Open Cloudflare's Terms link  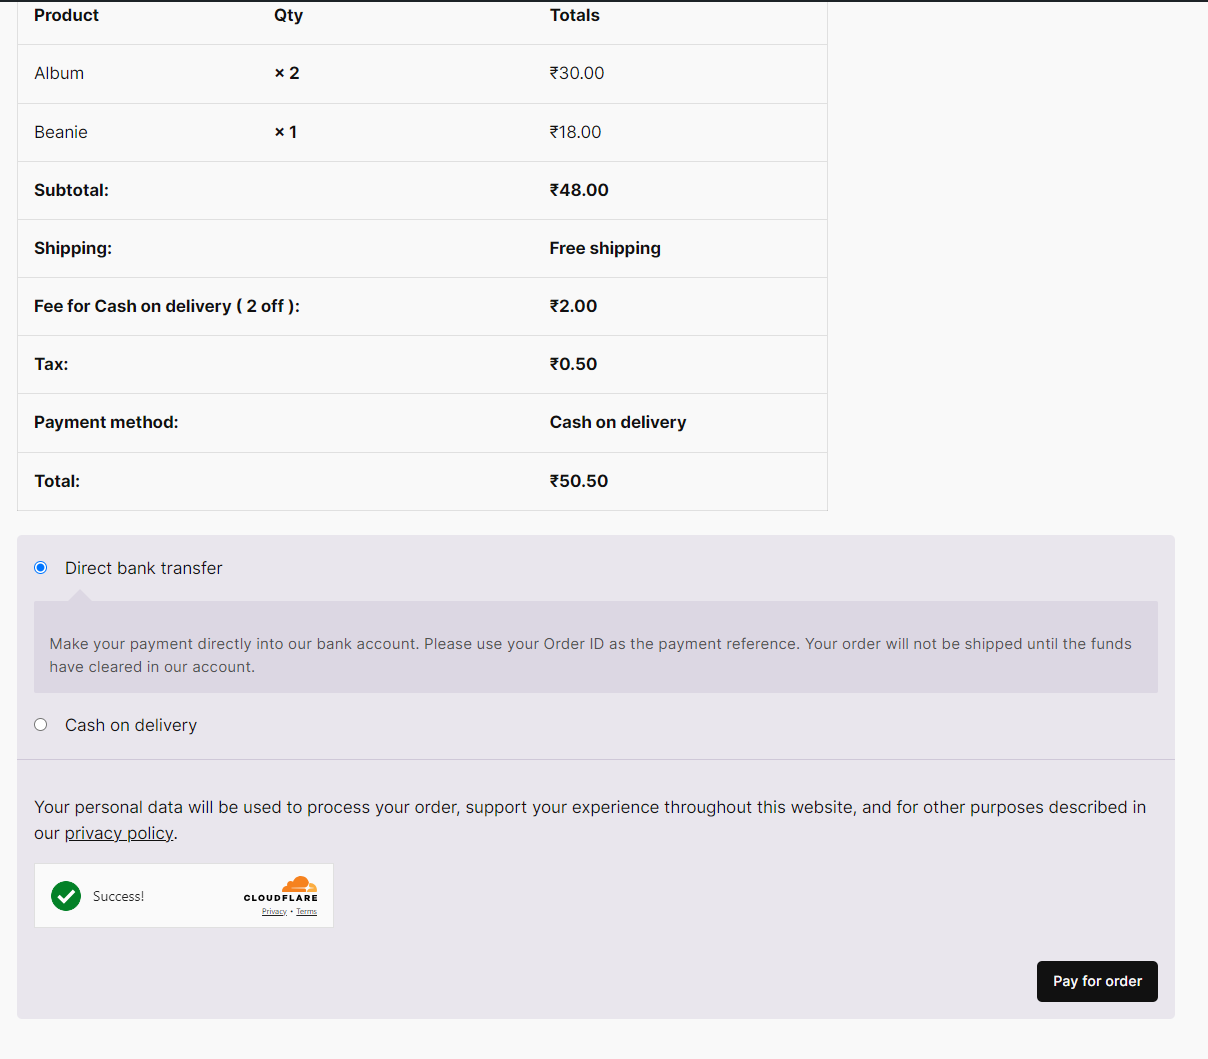coord(306,912)
